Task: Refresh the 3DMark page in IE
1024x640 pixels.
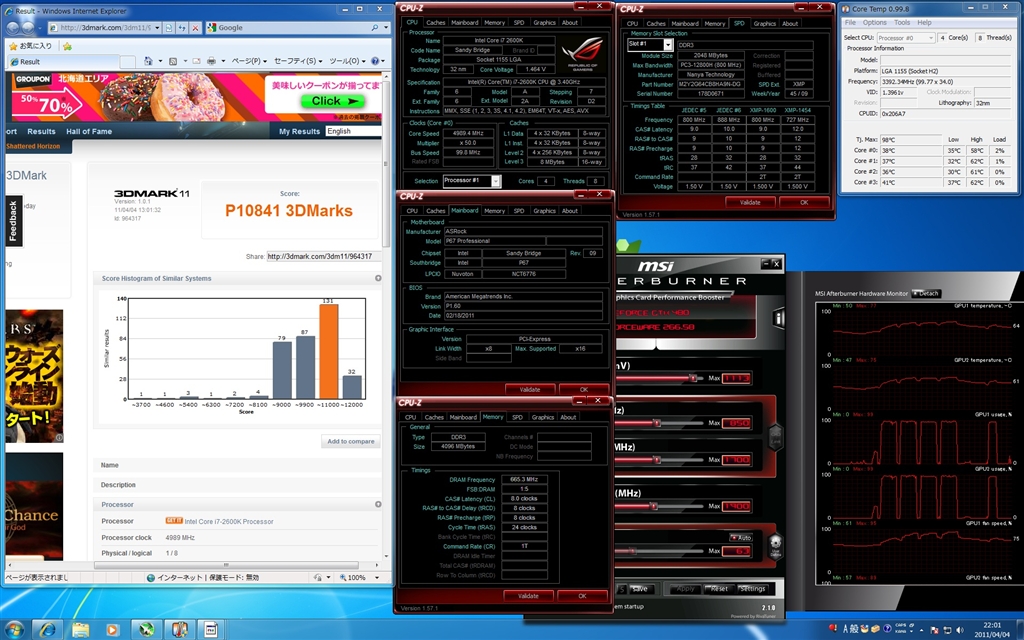Action: tap(182, 27)
